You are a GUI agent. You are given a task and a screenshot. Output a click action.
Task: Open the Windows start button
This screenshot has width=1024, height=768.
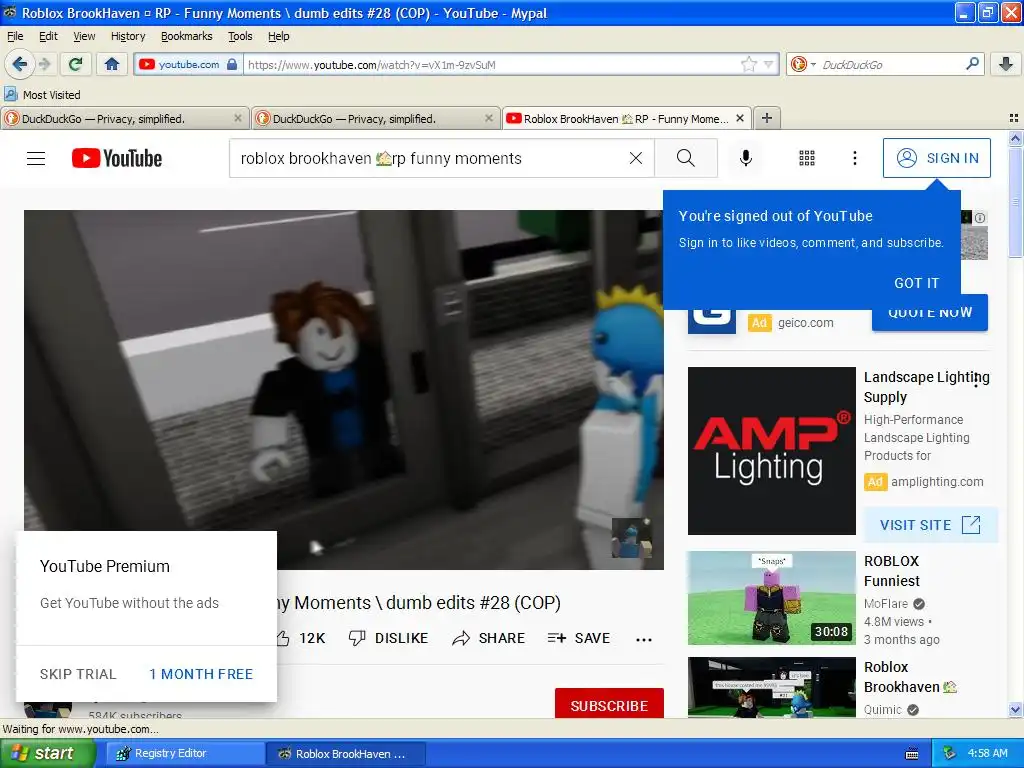48,753
